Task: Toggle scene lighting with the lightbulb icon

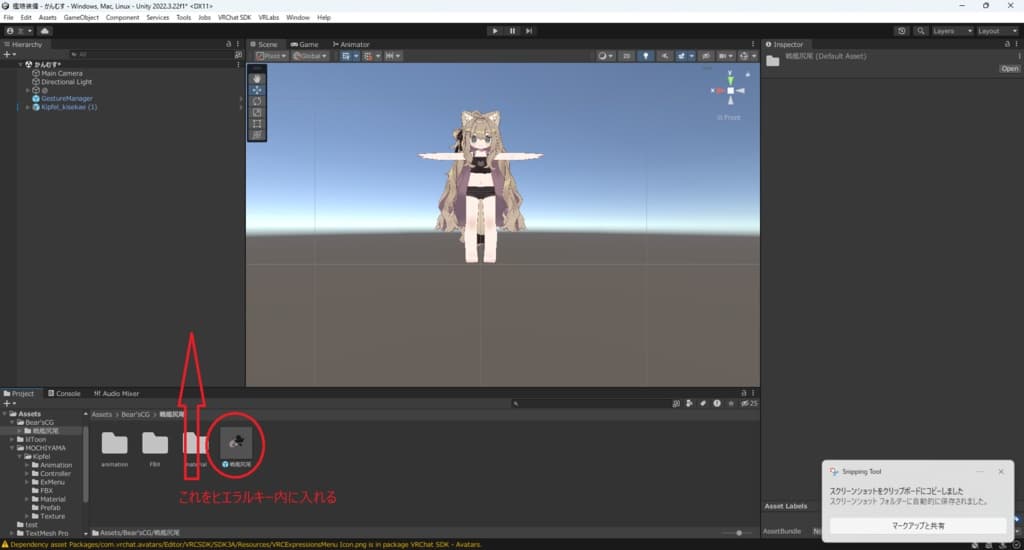Action: tap(645, 56)
